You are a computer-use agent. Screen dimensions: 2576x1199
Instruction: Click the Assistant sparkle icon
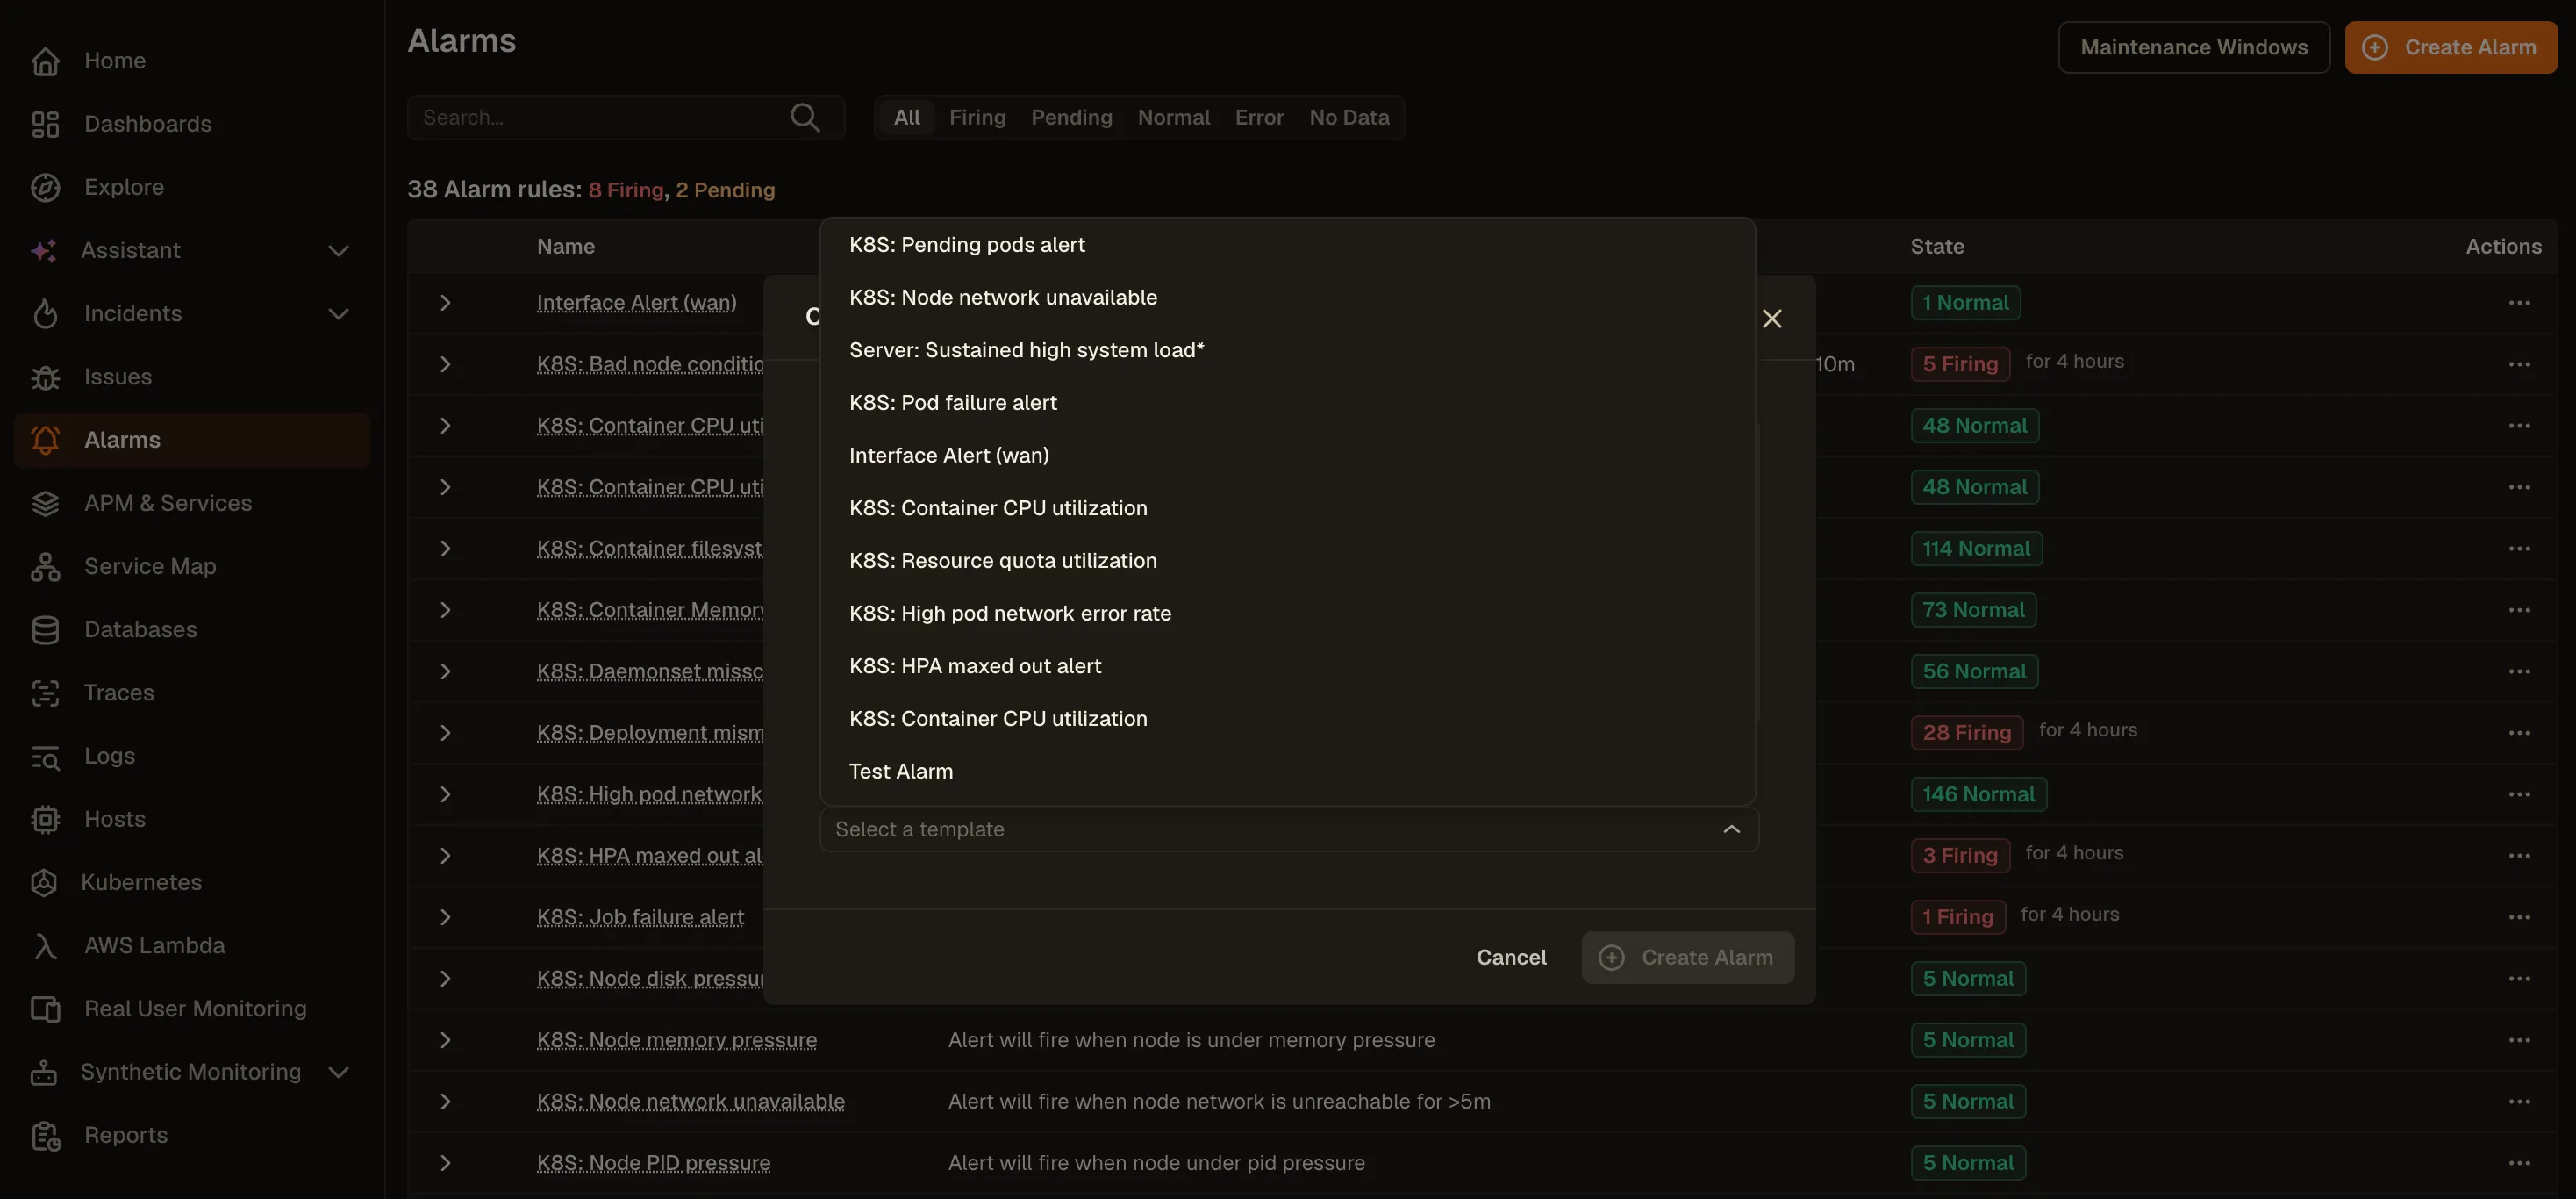coord(43,250)
